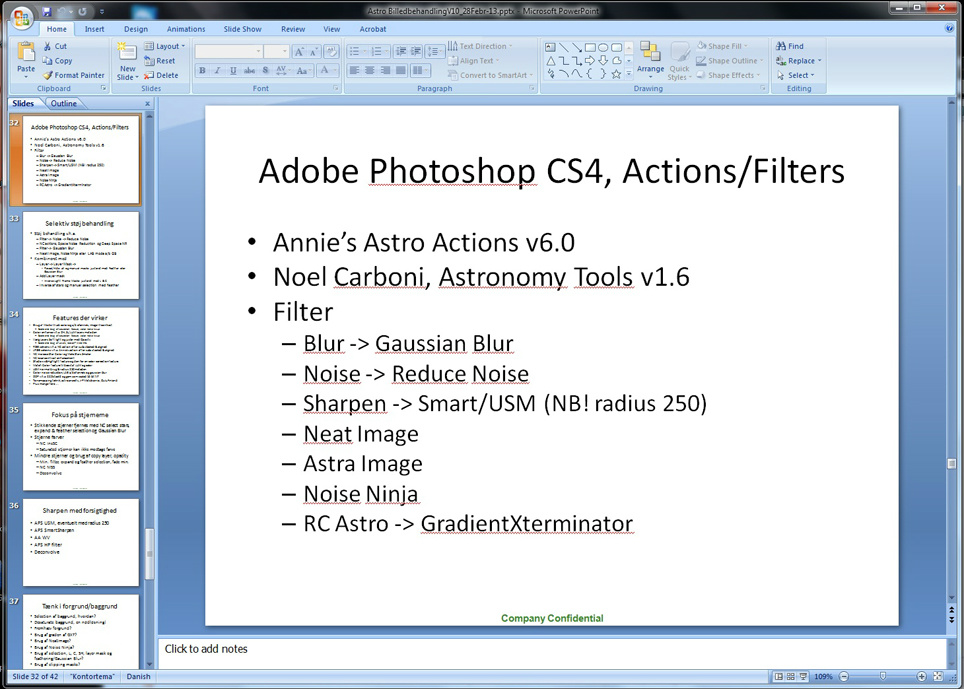The height and width of the screenshot is (689, 964).
Task: Open the Design ribbon tab
Action: 135,29
